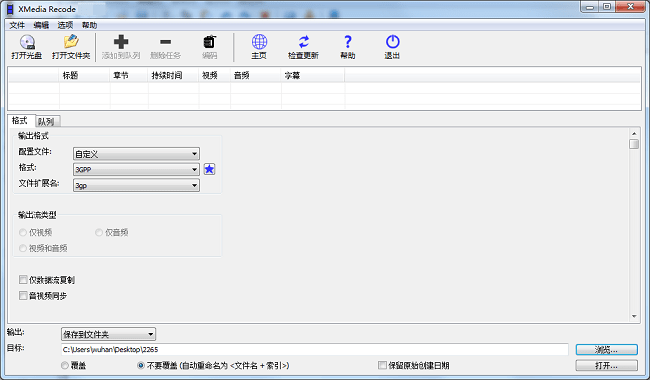Open the Options (选项) menu
The width and height of the screenshot is (650, 380).
tap(65, 25)
